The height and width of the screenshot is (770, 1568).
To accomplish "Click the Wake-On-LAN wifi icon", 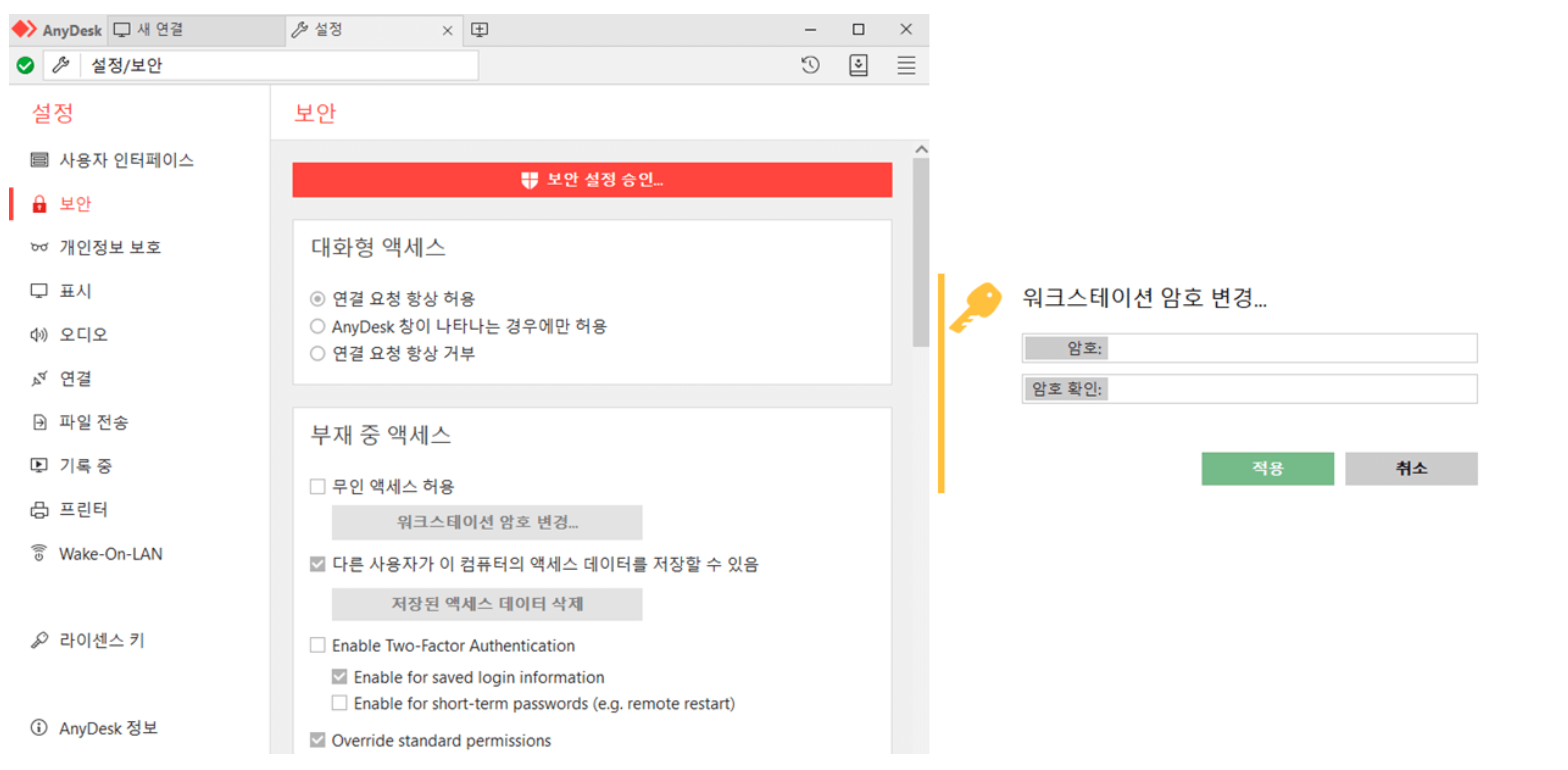I will pyautogui.click(x=39, y=553).
